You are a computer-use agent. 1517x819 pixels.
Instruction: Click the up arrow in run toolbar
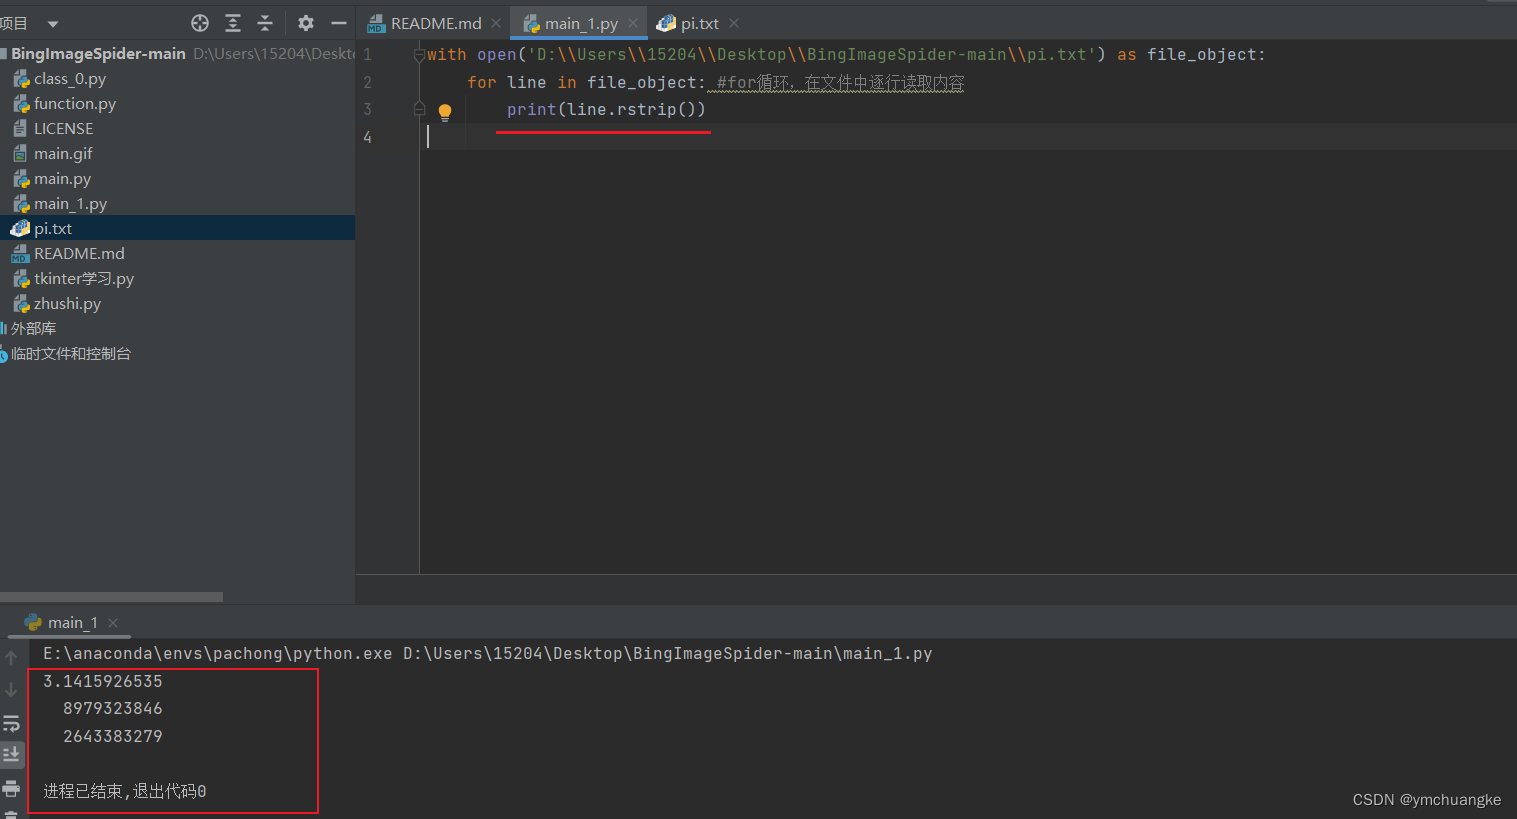pyautogui.click(x=11, y=658)
